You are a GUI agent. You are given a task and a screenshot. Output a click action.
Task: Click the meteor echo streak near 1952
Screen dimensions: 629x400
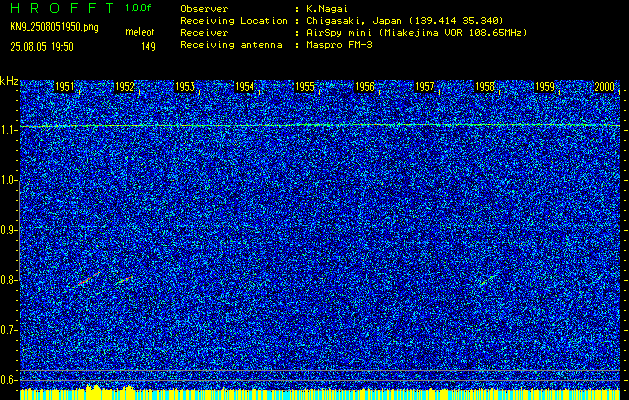click(x=124, y=280)
